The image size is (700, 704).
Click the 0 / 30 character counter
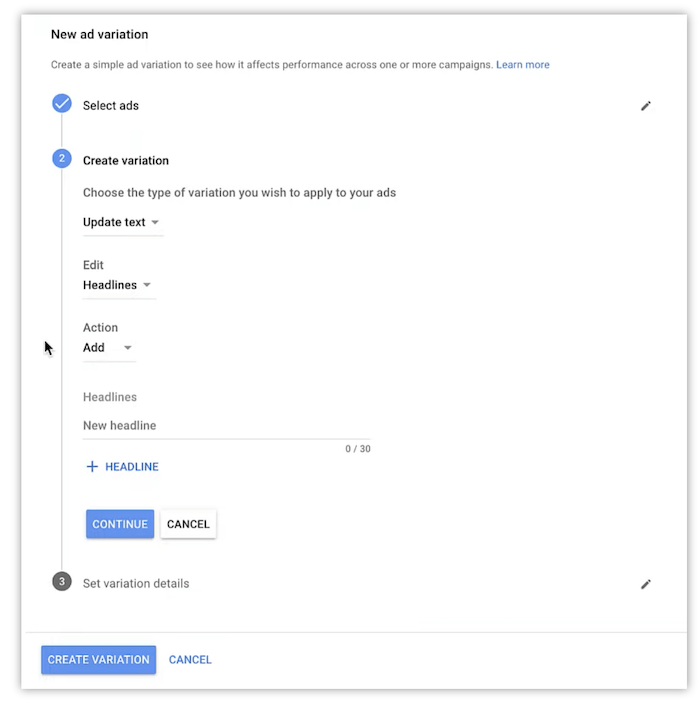(x=358, y=449)
